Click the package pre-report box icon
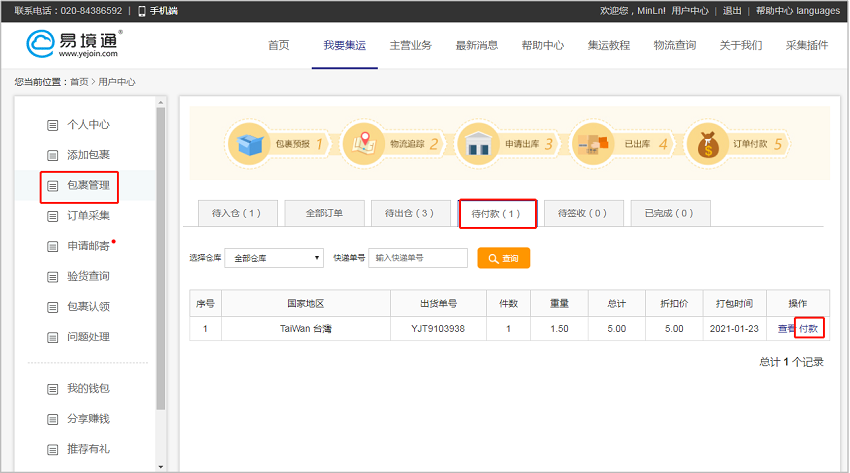Viewport: 850px width, 473px height. point(250,145)
